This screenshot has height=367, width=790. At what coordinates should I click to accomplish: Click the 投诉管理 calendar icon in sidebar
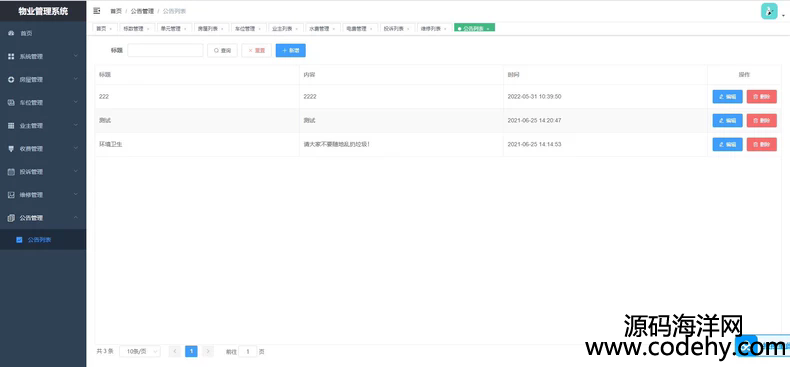click(x=11, y=172)
